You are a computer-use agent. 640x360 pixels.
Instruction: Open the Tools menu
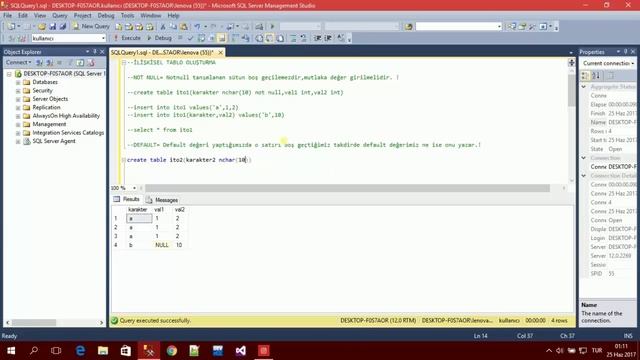coord(127,16)
